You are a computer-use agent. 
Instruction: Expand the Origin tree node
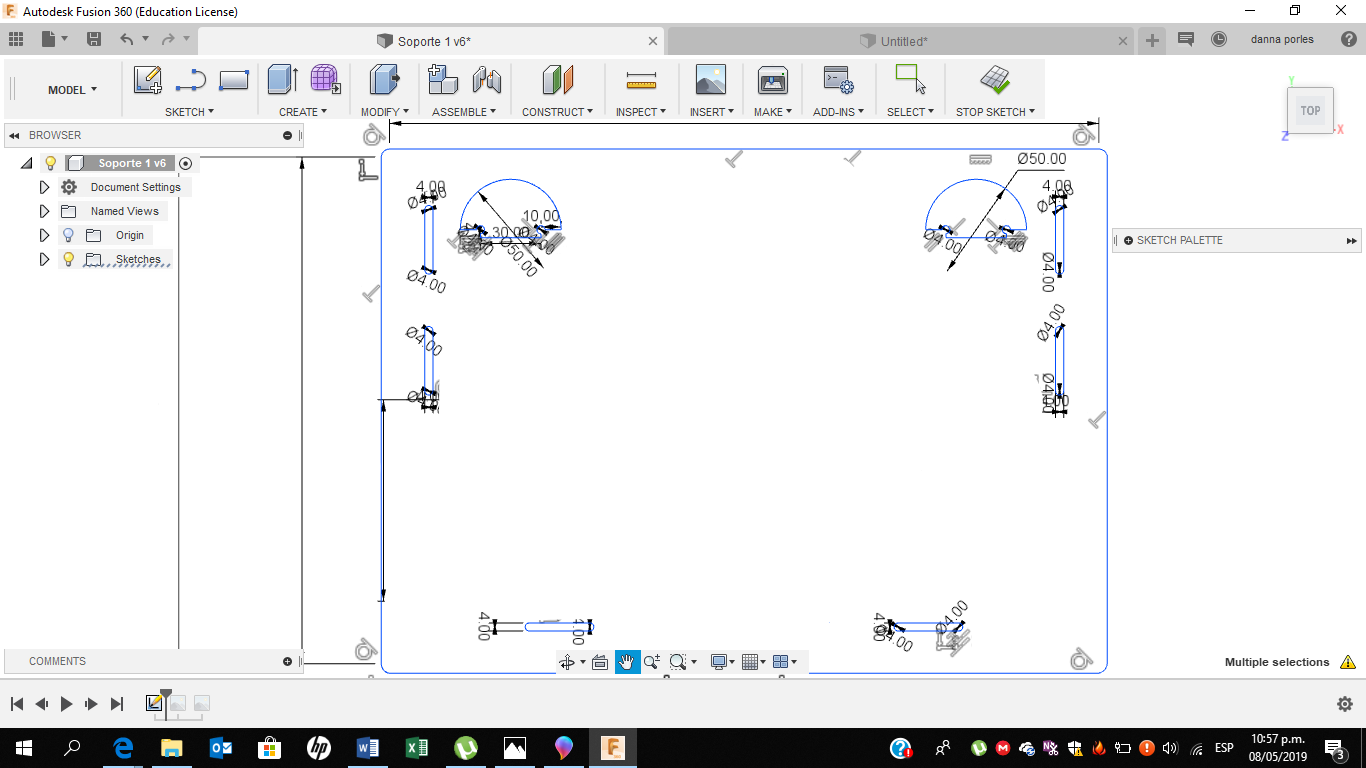tap(44, 235)
